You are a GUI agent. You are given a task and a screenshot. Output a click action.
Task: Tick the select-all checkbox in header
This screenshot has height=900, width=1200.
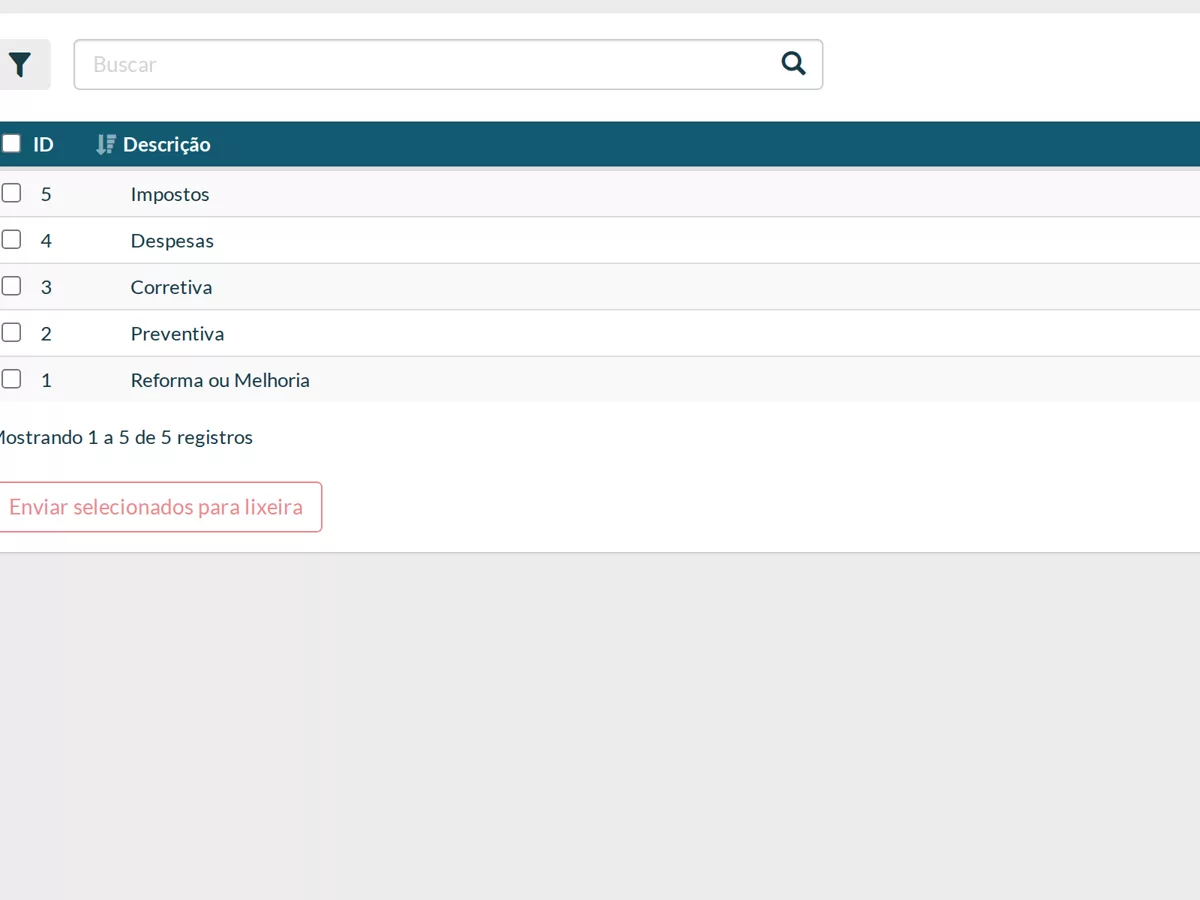11,144
